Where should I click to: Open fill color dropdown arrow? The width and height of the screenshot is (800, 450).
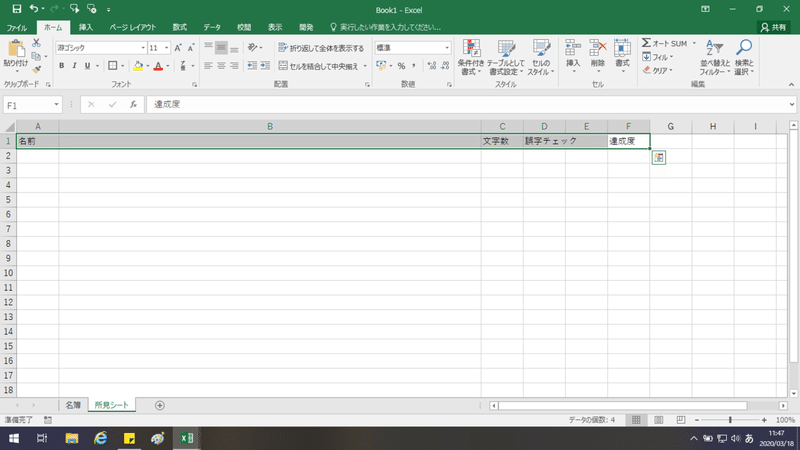click(147, 66)
